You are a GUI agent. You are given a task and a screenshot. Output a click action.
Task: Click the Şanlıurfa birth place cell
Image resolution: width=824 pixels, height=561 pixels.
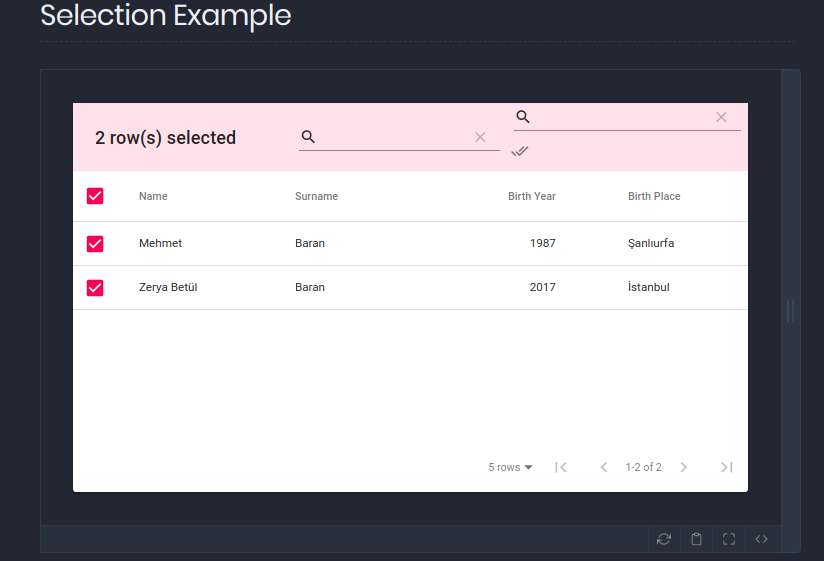(x=651, y=243)
